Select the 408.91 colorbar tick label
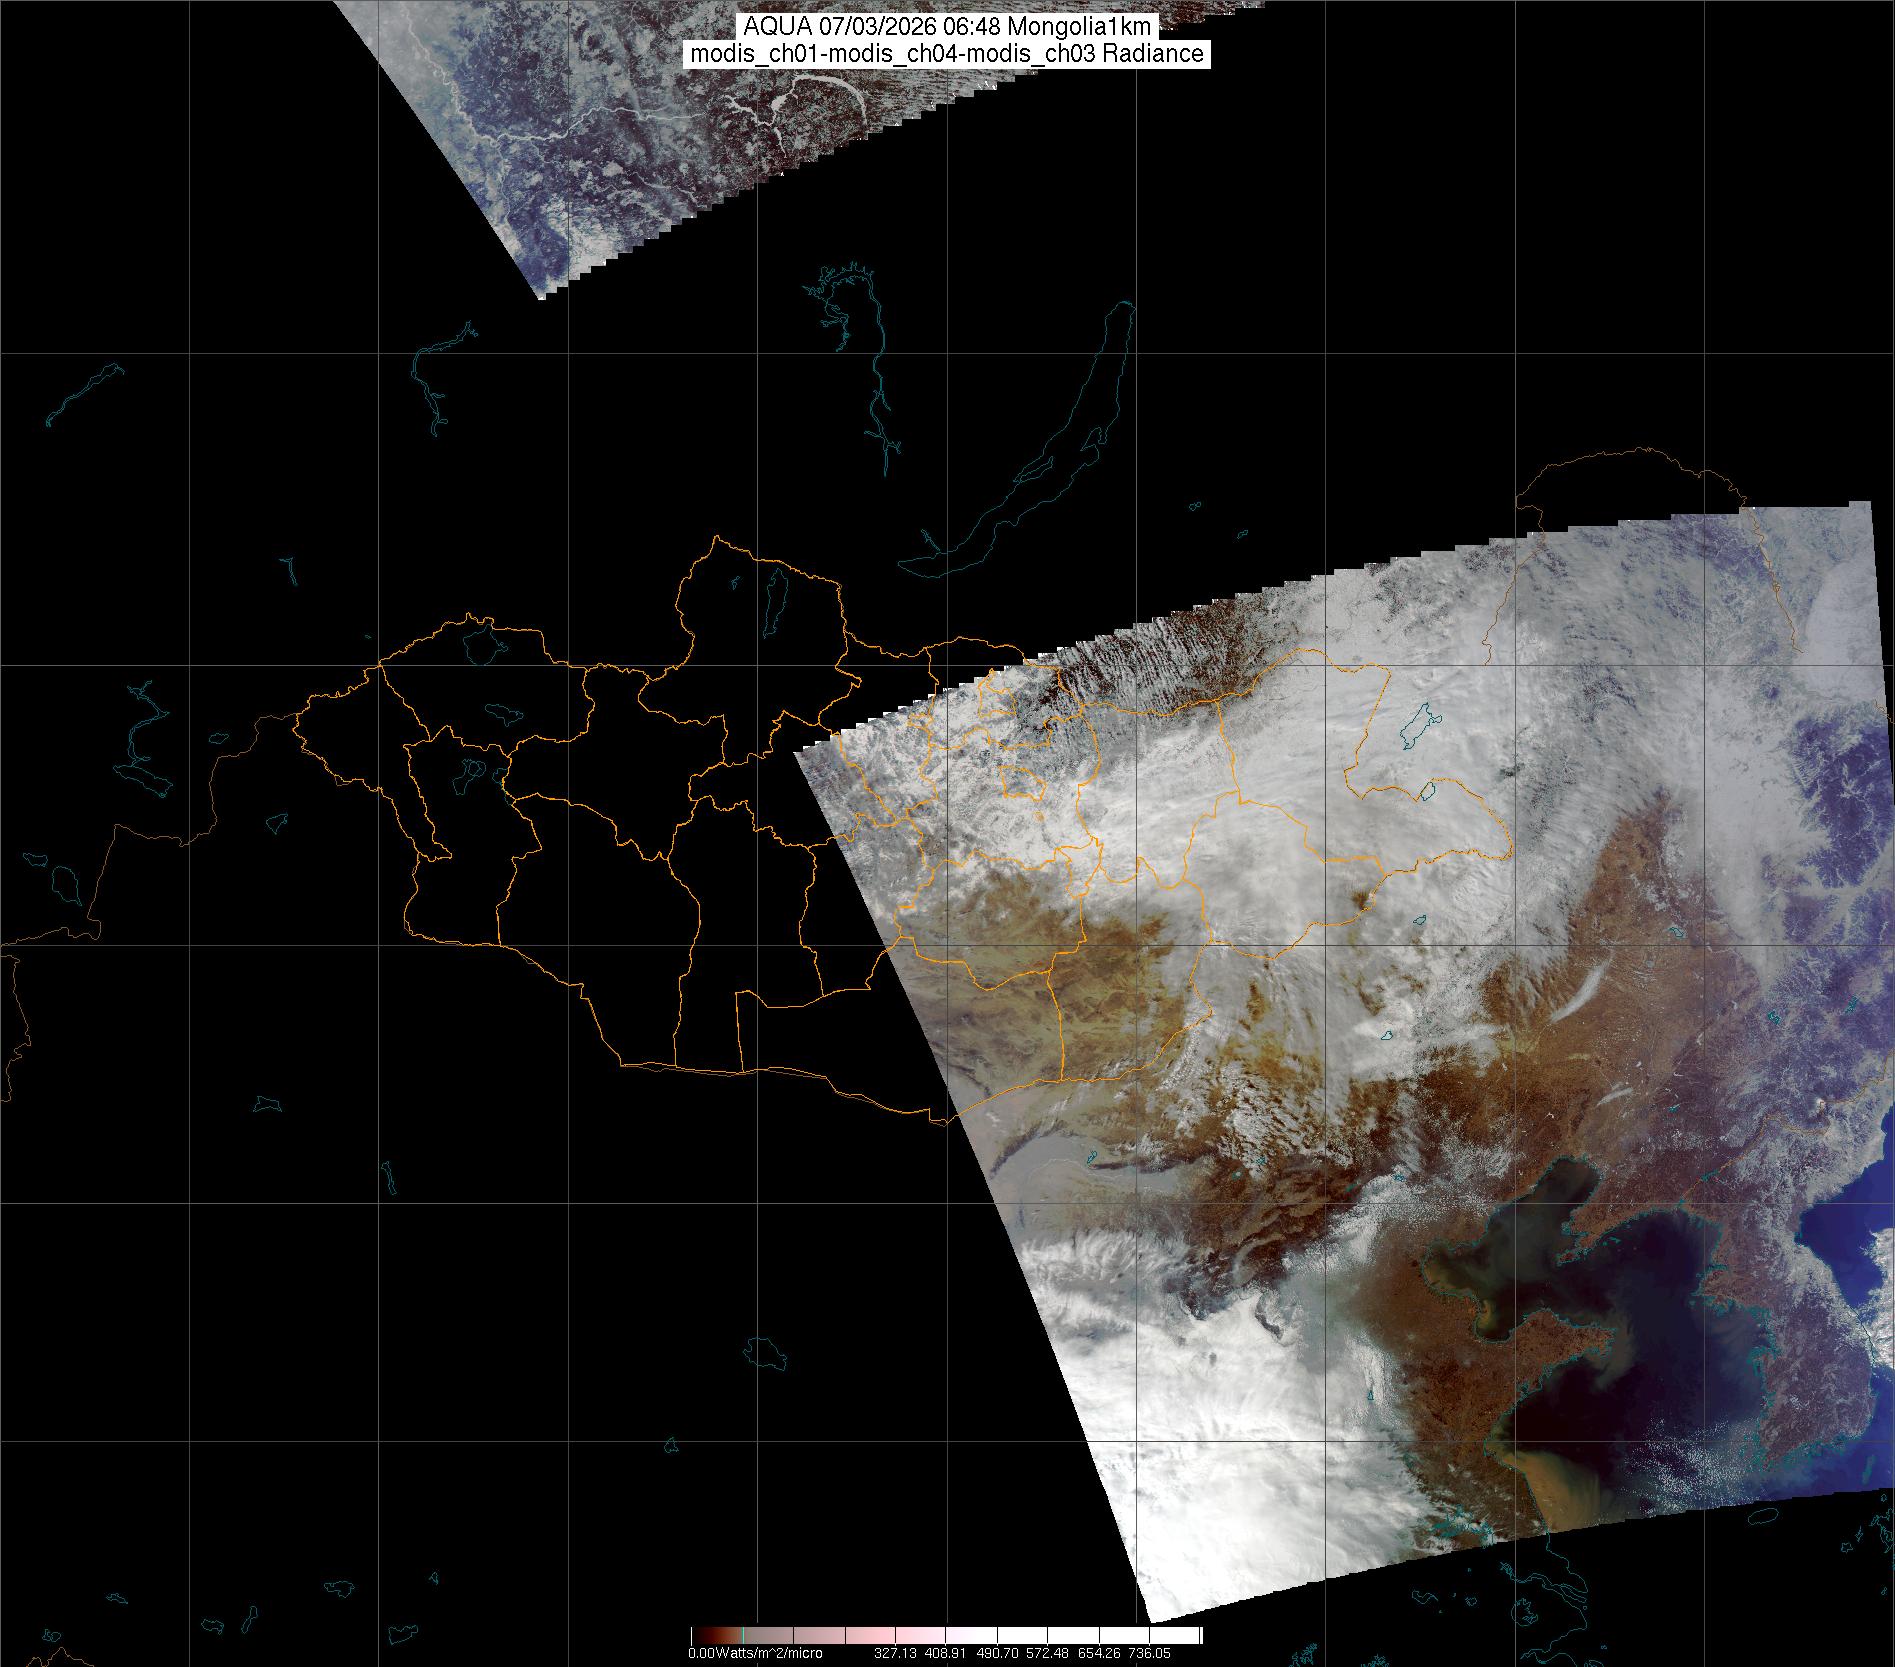This screenshot has height=1667, width=1895. [945, 1653]
